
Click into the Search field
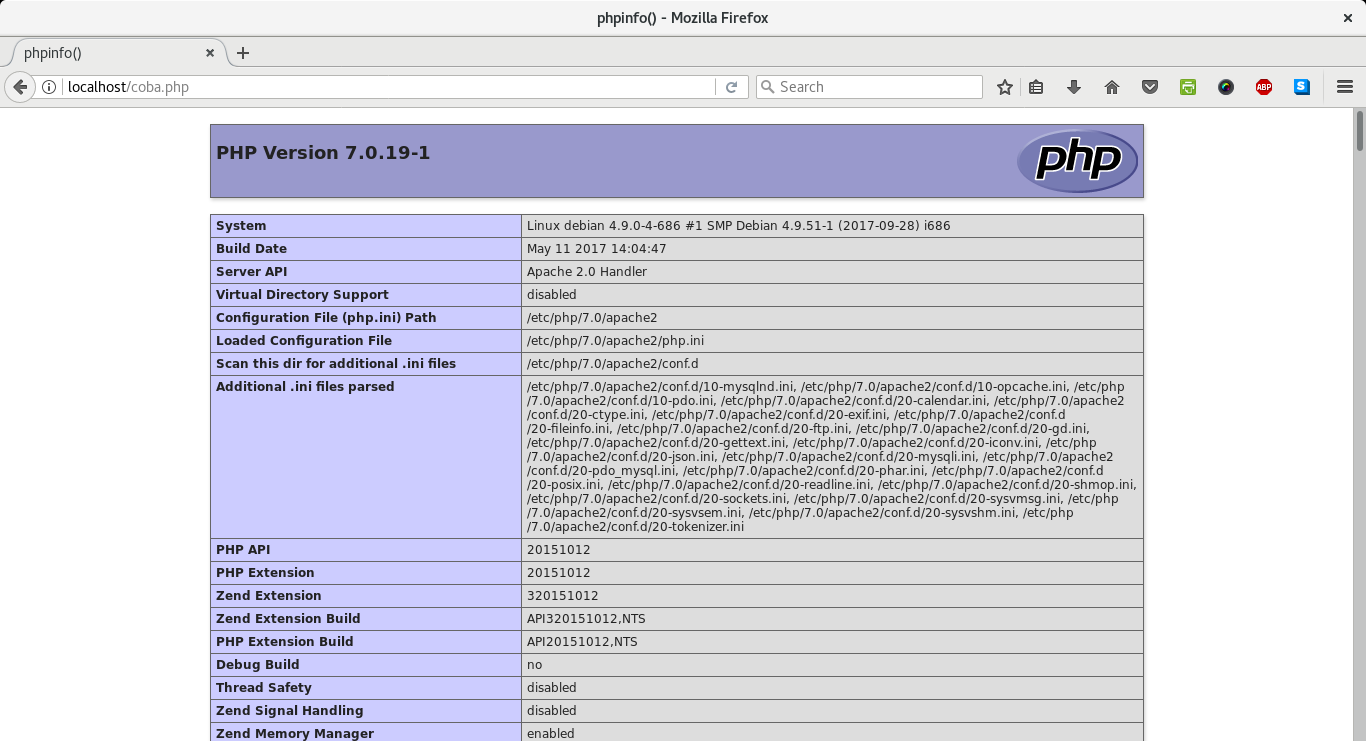click(x=869, y=87)
